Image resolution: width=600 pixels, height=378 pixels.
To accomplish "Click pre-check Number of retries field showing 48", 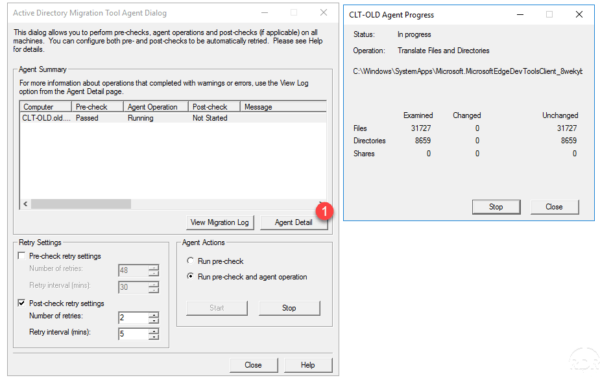I will click(x=133, y=270).
